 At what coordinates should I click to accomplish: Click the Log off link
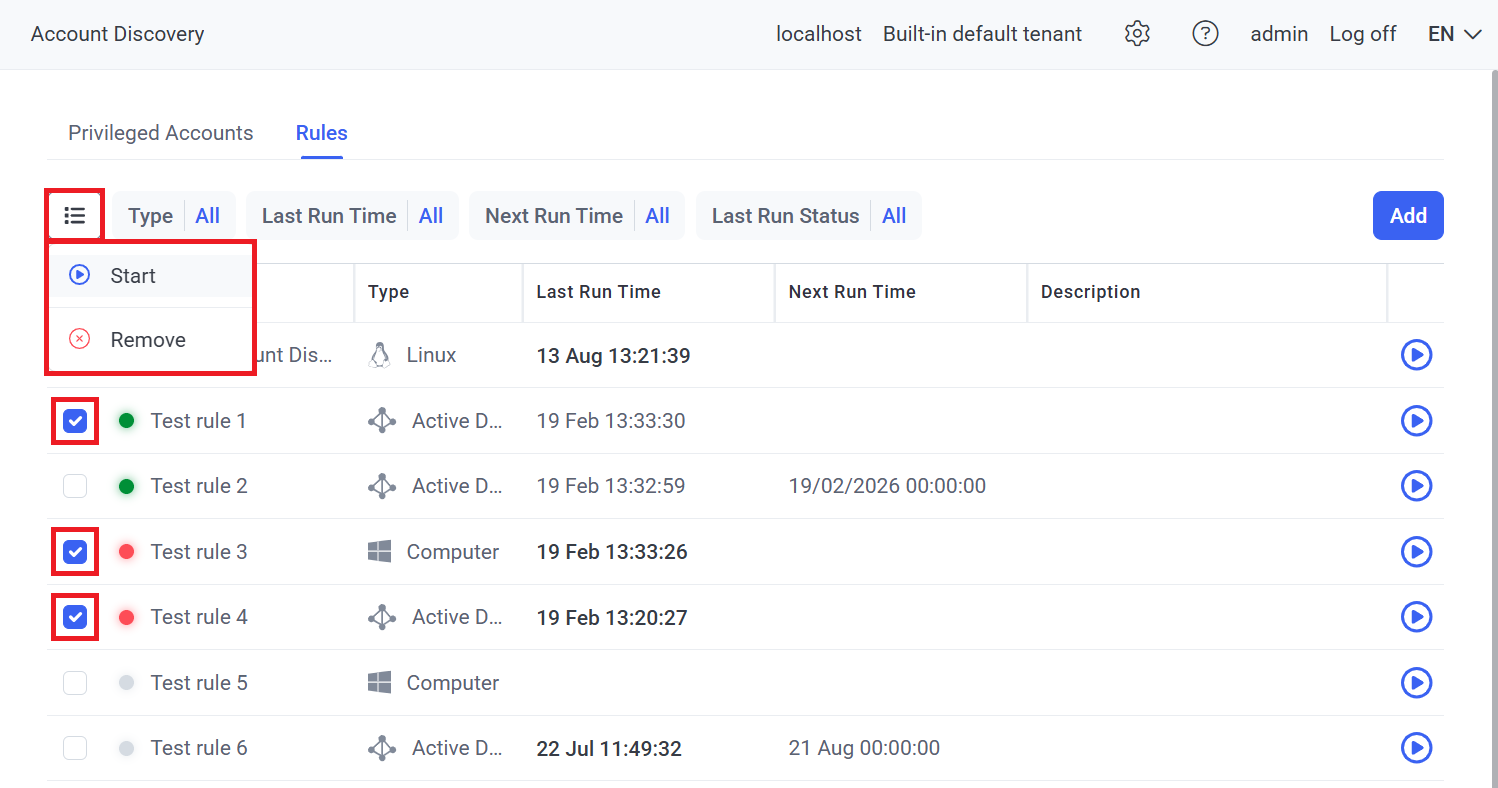pos(1362,34)
